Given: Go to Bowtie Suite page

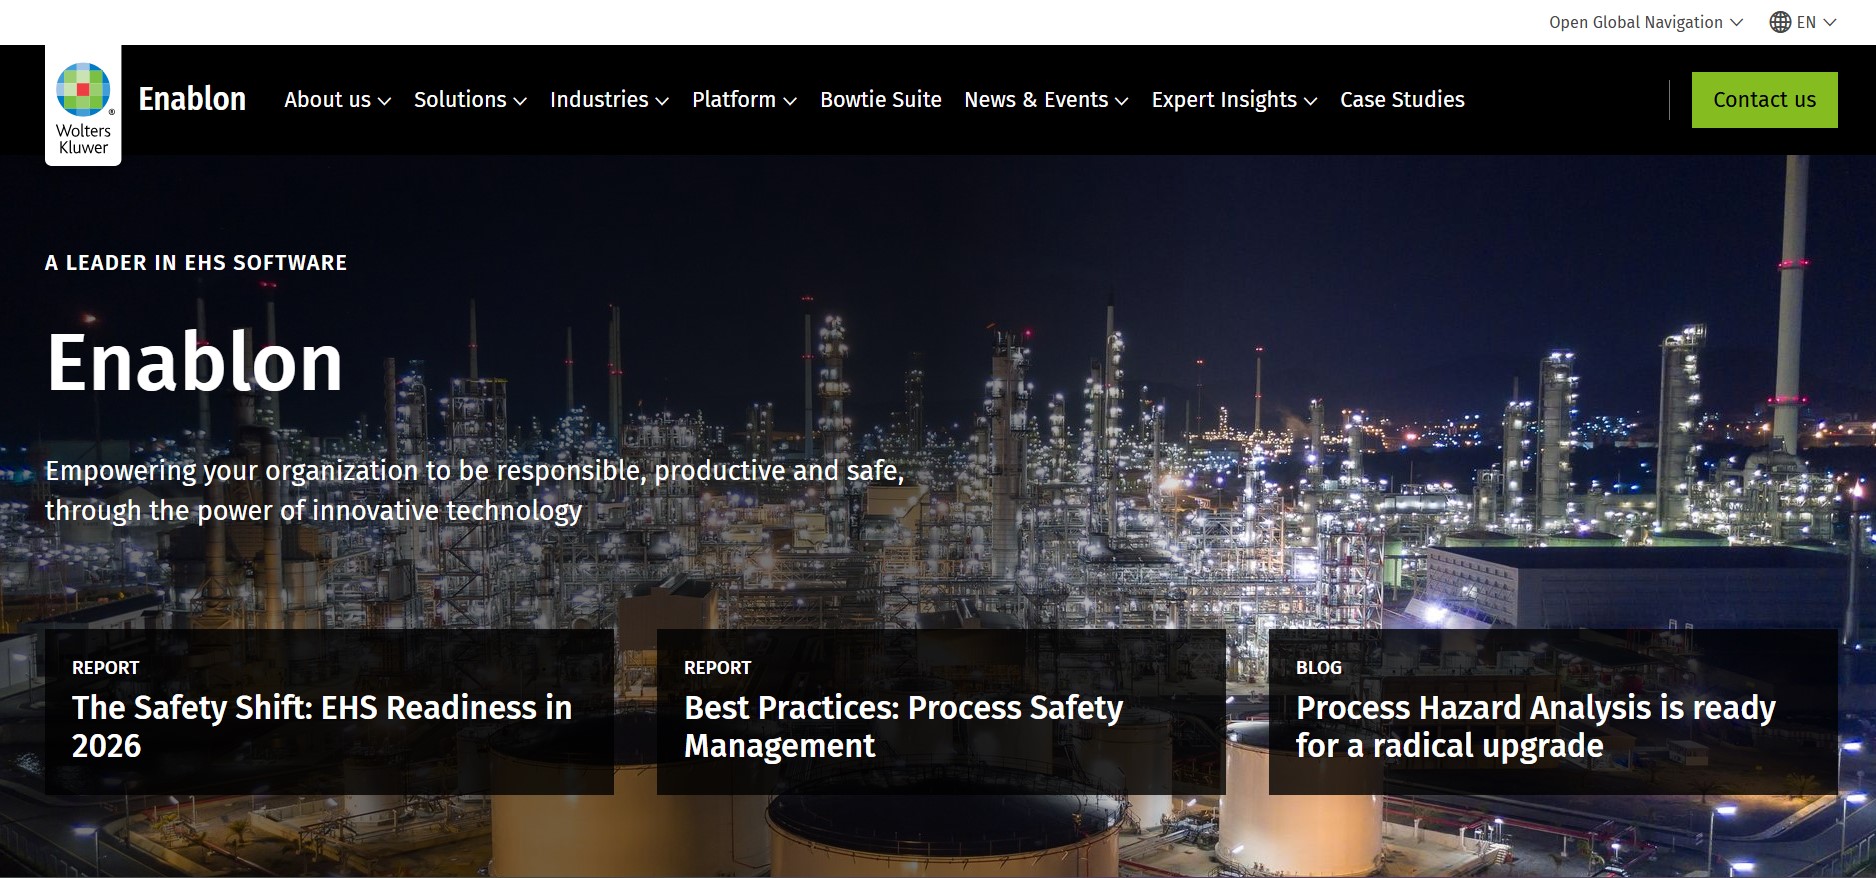Looking at the screenshot, I should click(881, 100).
